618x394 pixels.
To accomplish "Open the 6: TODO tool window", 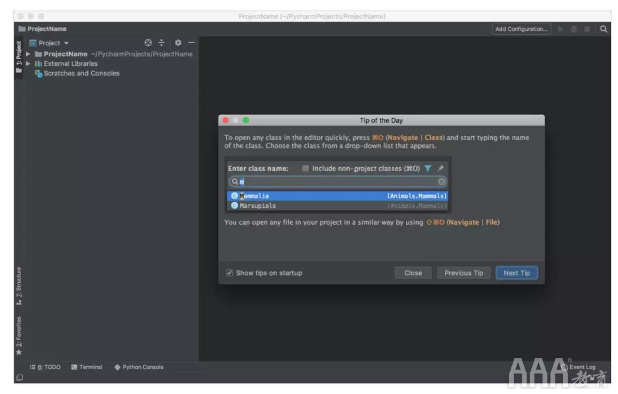I will point(45,367).
